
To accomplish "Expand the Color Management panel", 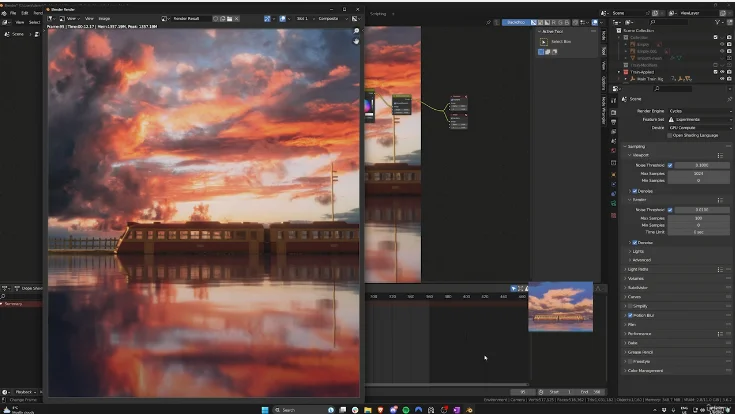I will (x=645, y=370).
